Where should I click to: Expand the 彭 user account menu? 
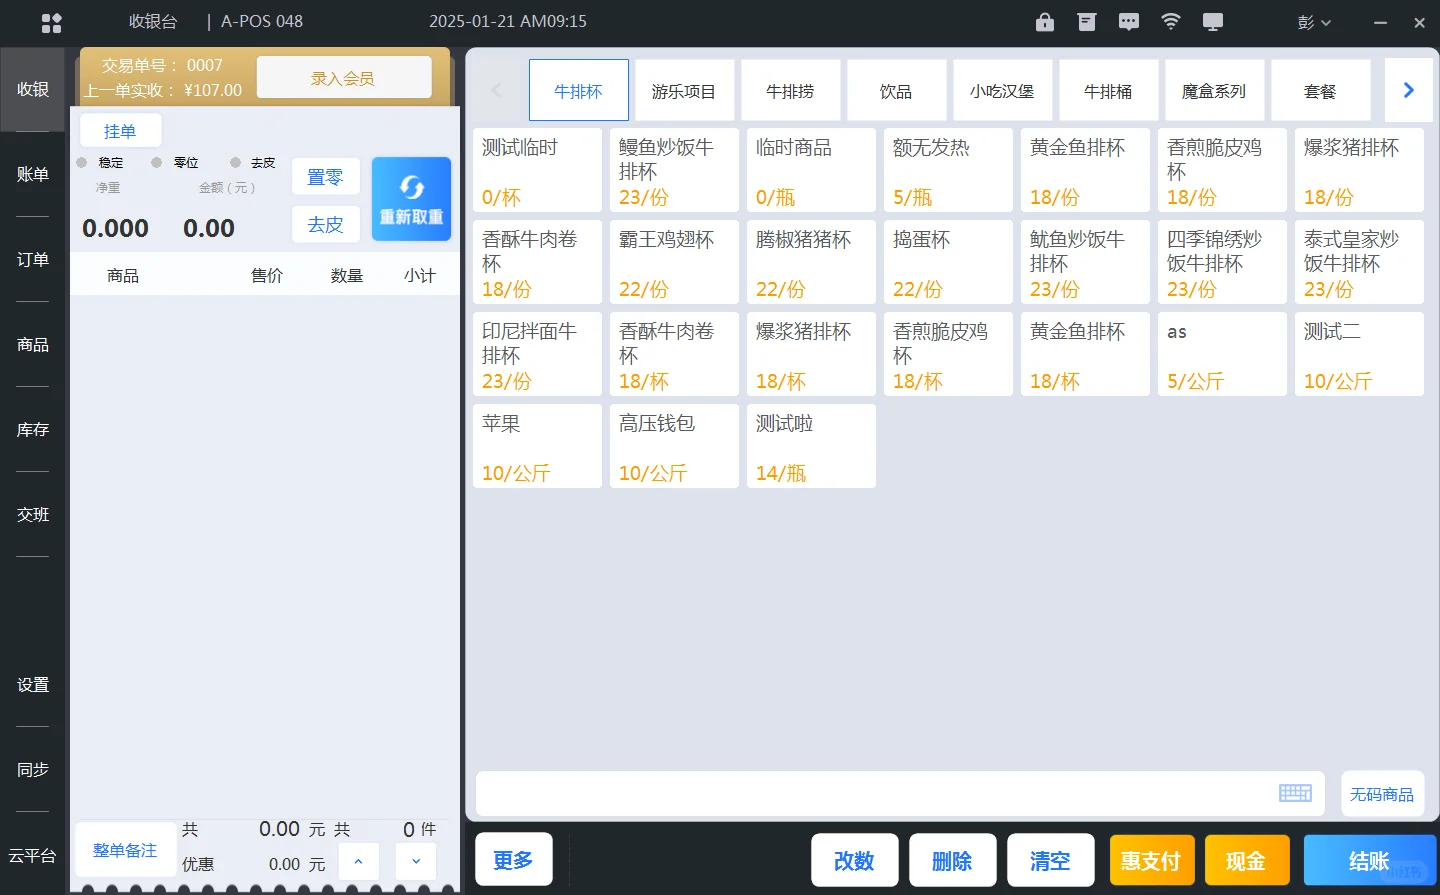coord(1313,21)
